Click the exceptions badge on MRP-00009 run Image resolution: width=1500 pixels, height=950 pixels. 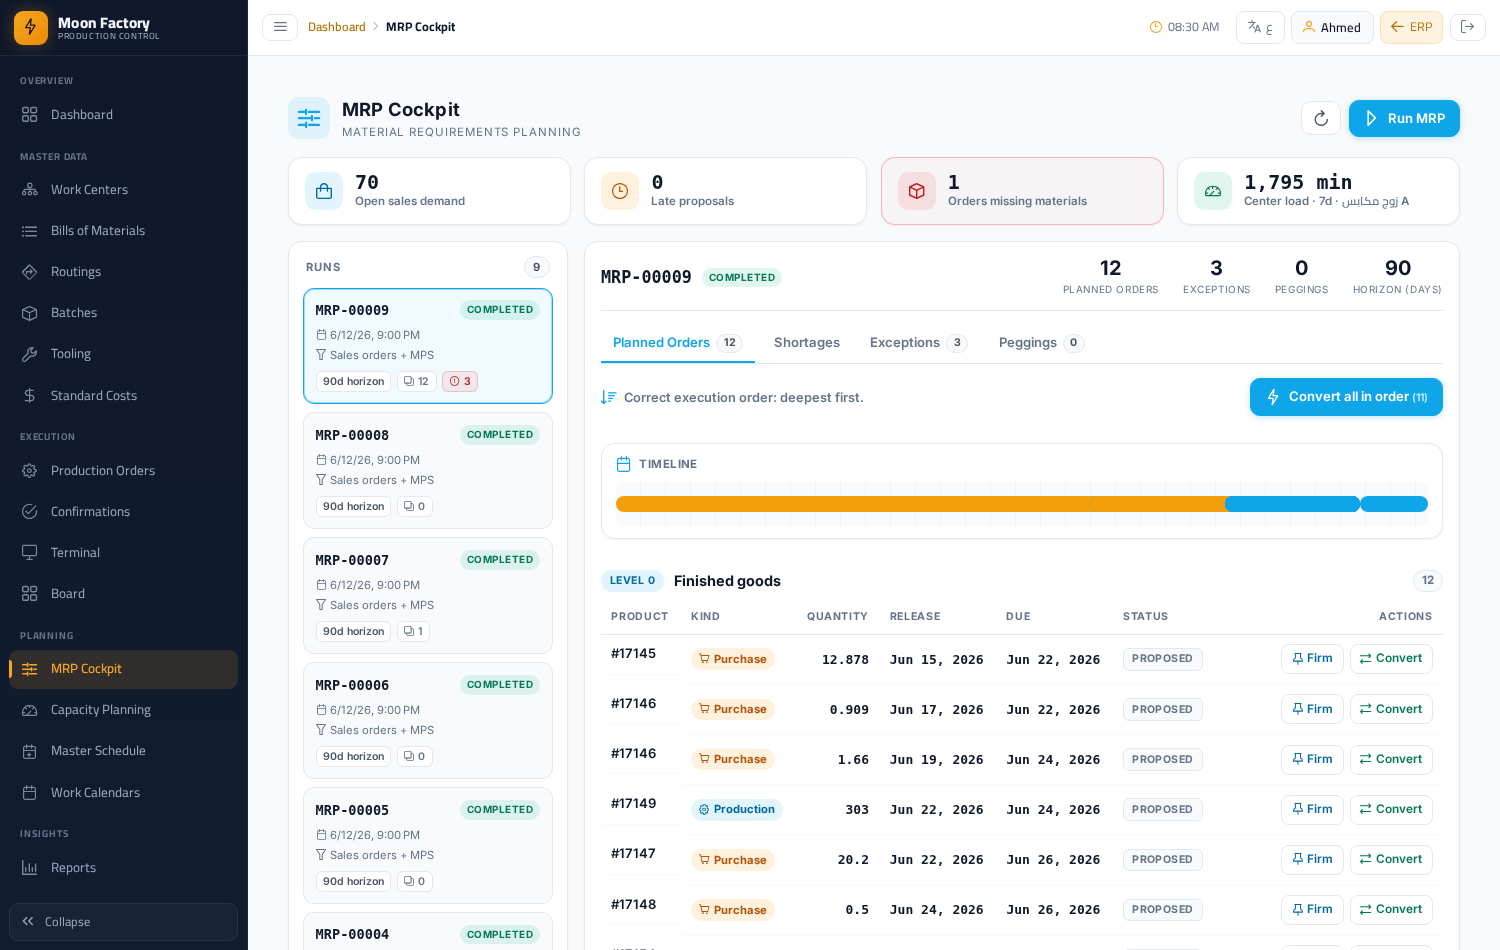(460, 381)
